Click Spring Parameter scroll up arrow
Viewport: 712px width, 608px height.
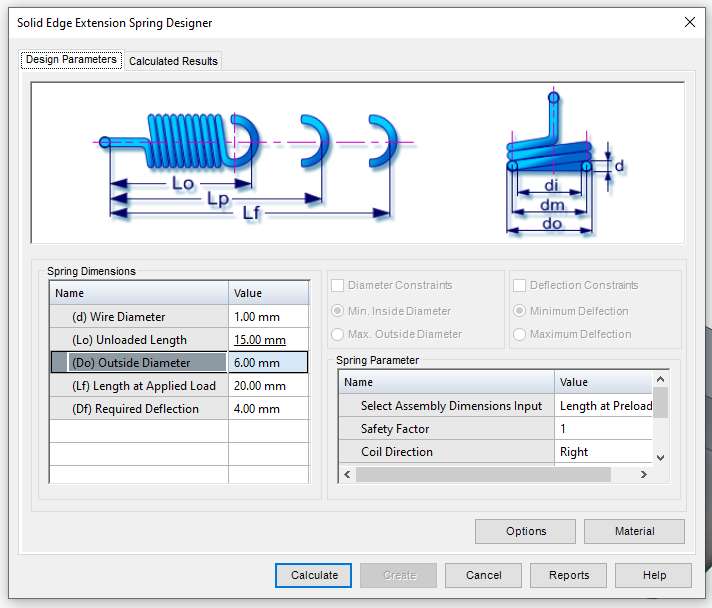661,379
